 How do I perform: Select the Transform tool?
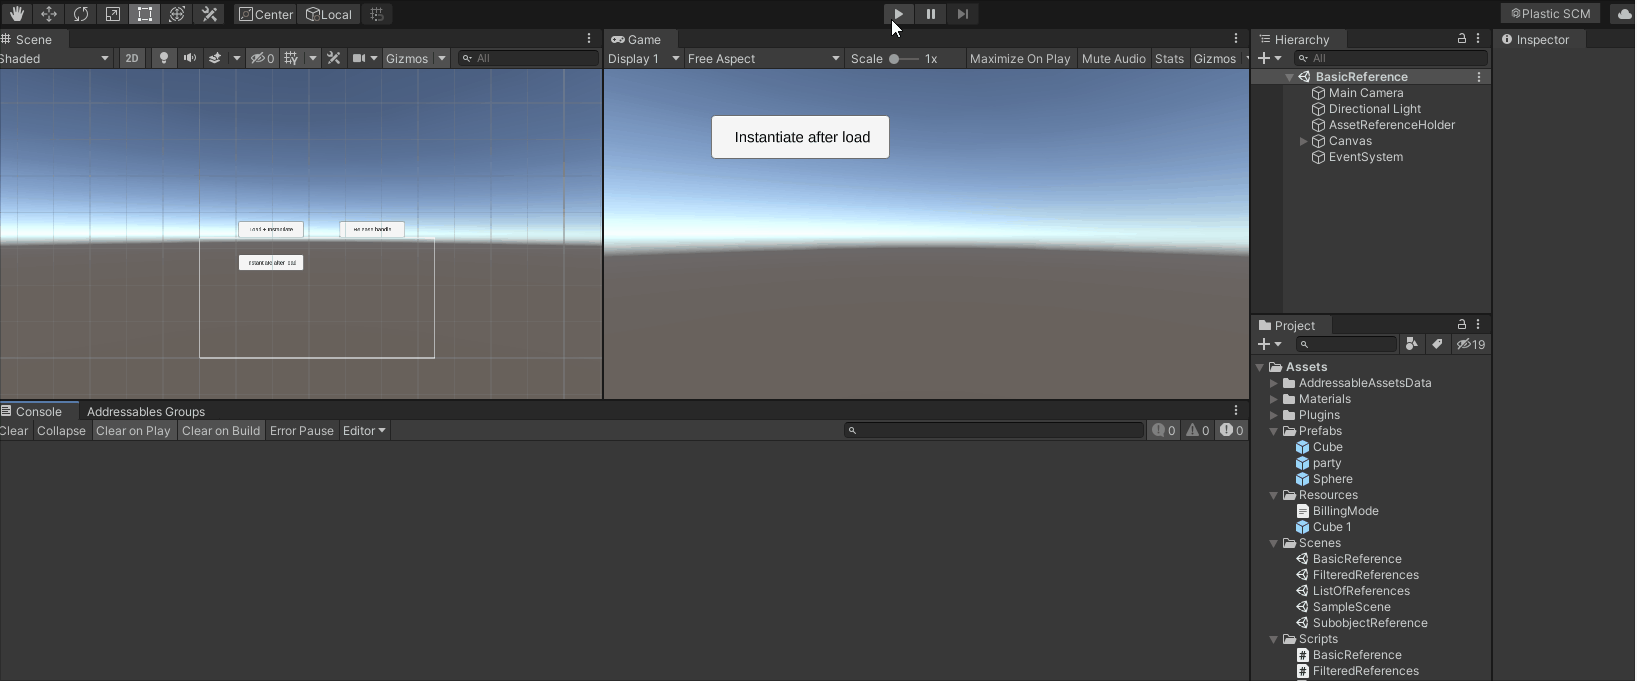click(176, 14)
